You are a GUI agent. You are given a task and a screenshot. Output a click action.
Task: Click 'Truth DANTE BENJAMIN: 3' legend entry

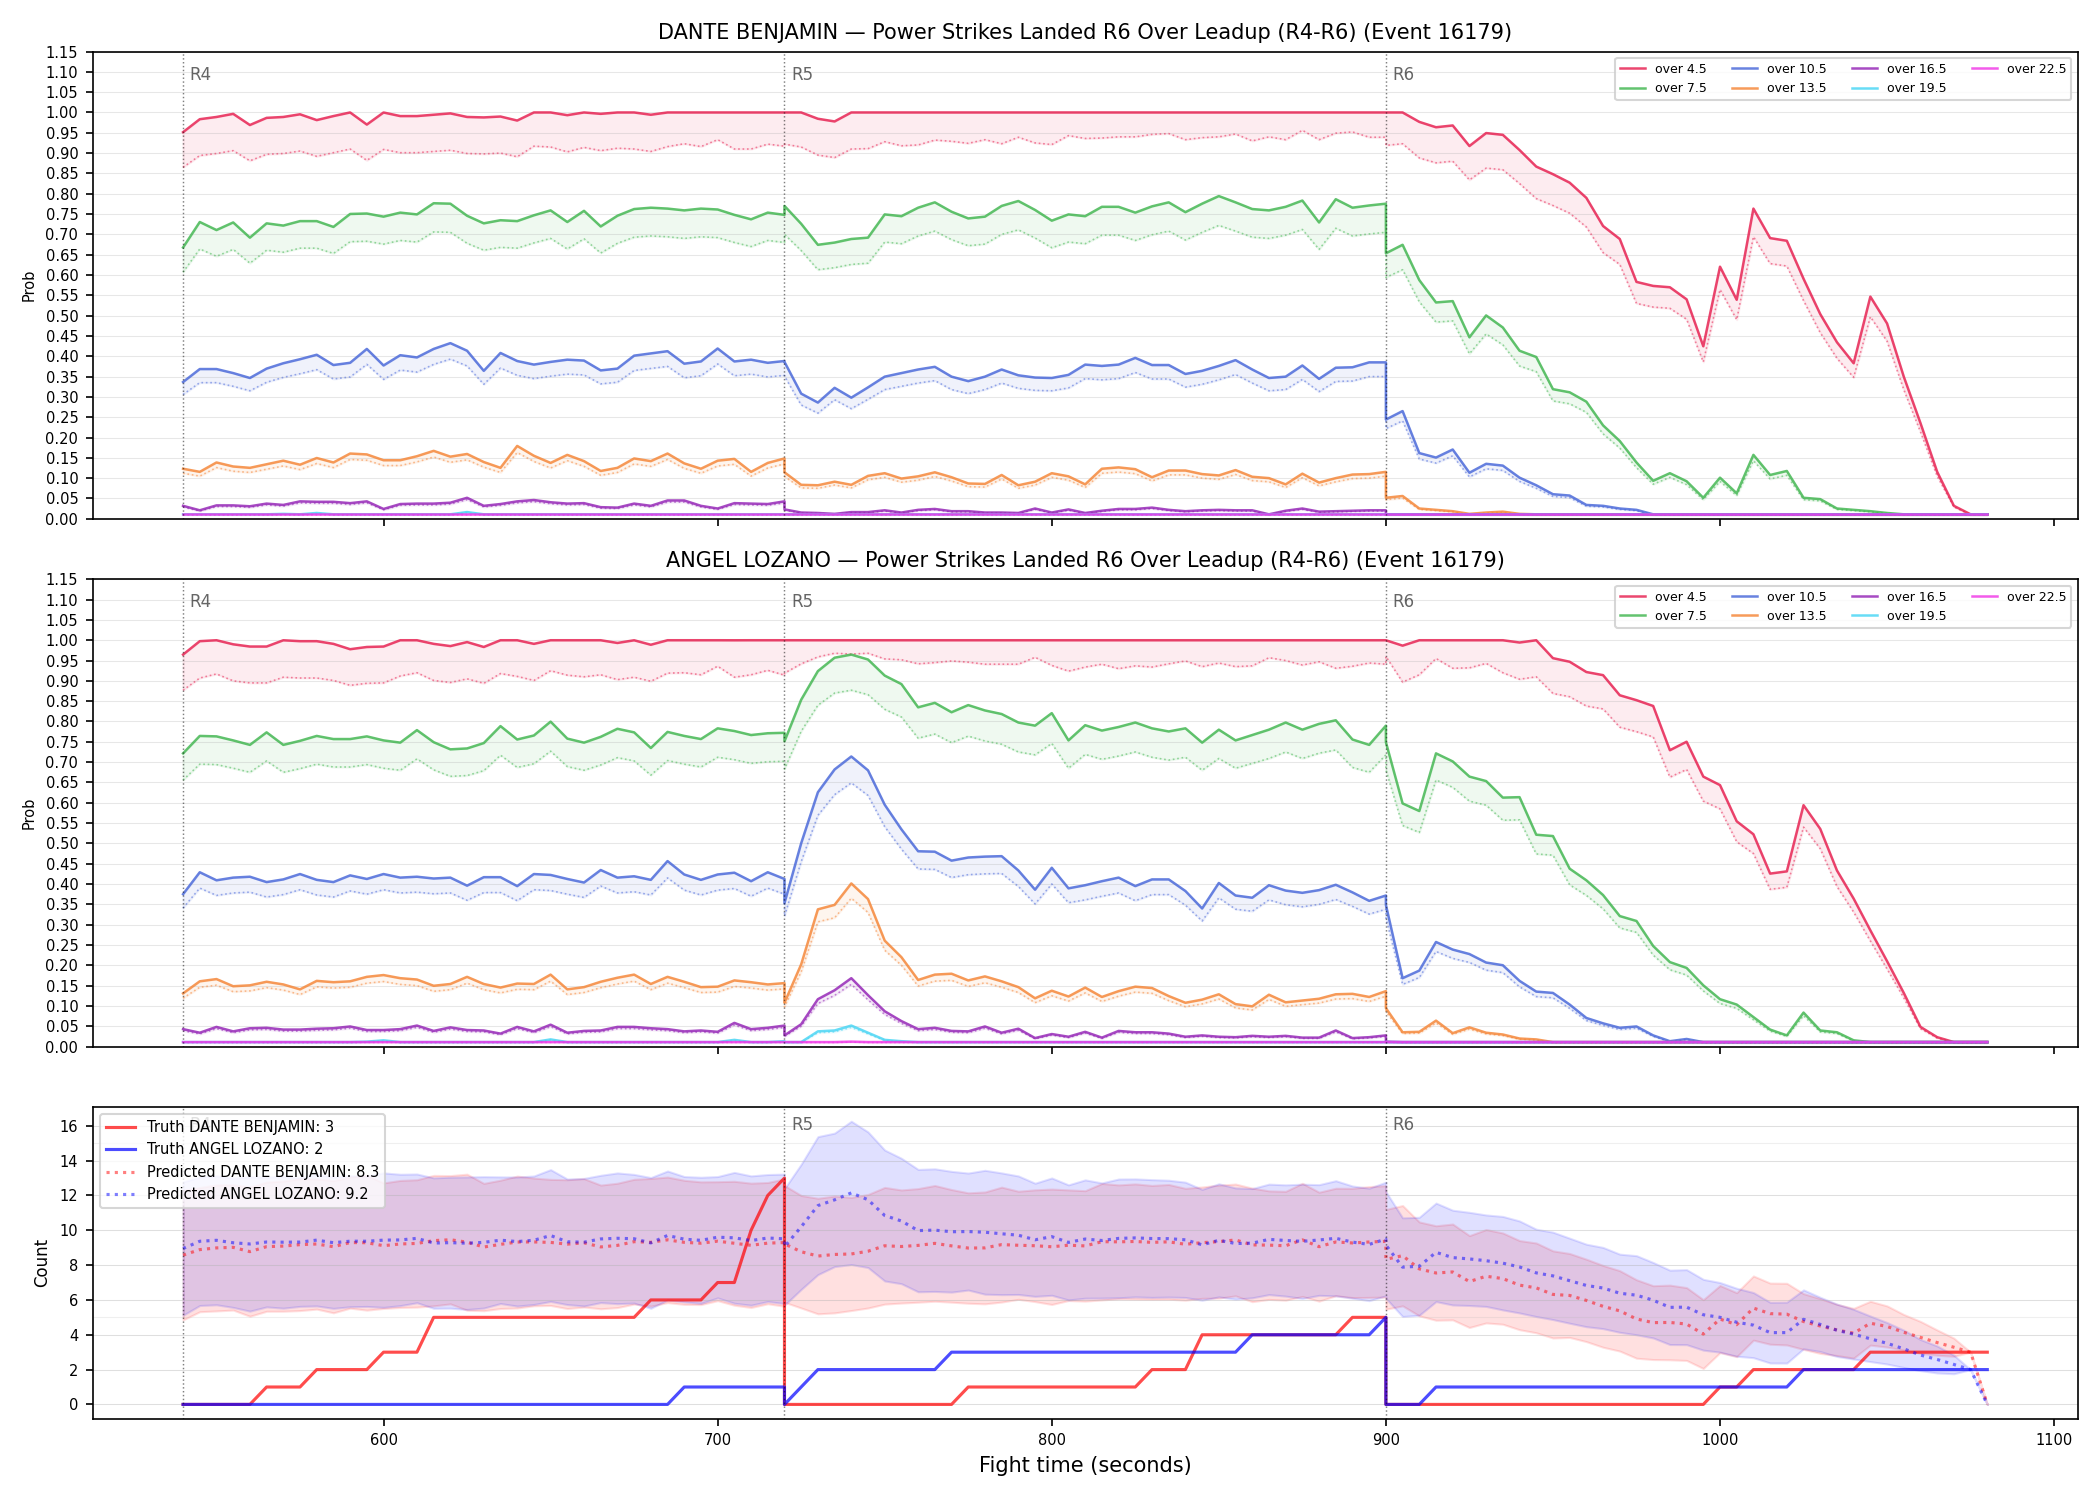click(220, 1127)
